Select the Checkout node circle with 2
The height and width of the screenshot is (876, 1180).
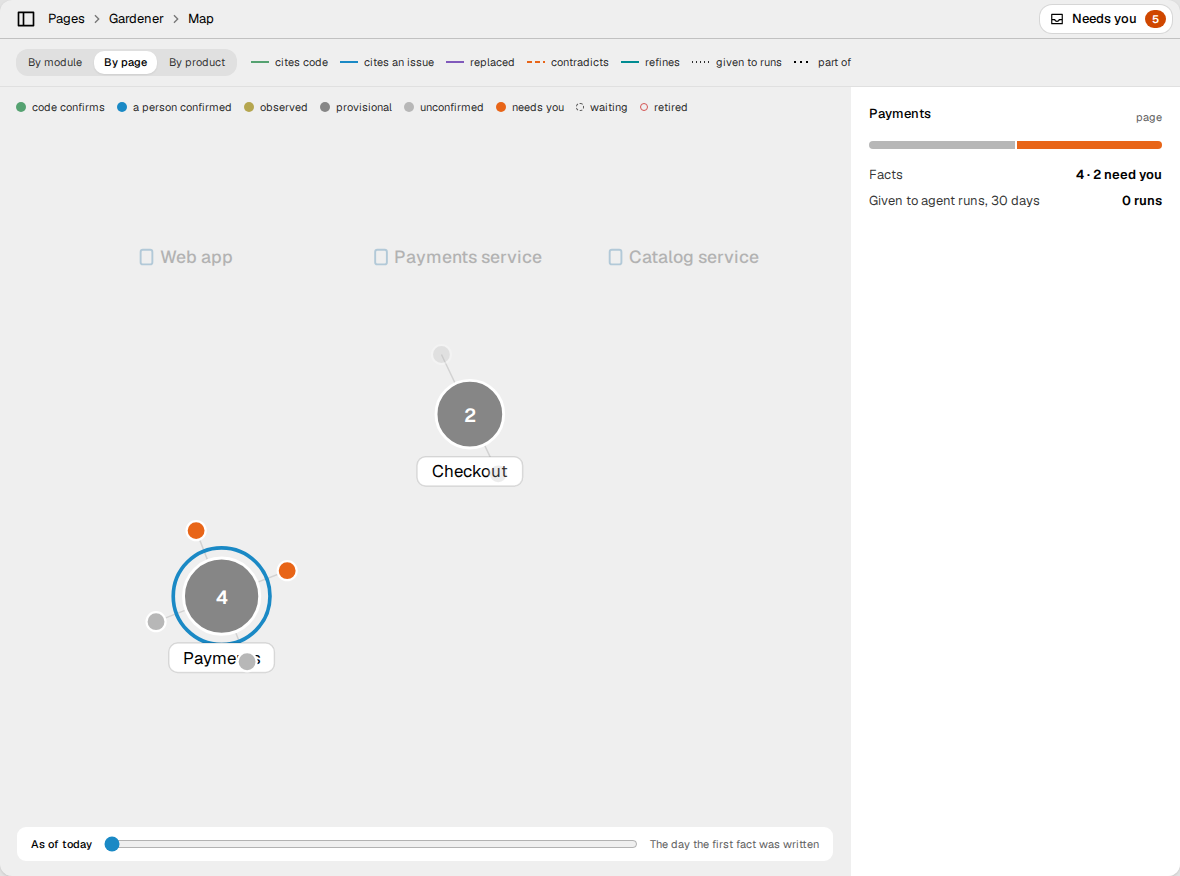tap(470, 414)
